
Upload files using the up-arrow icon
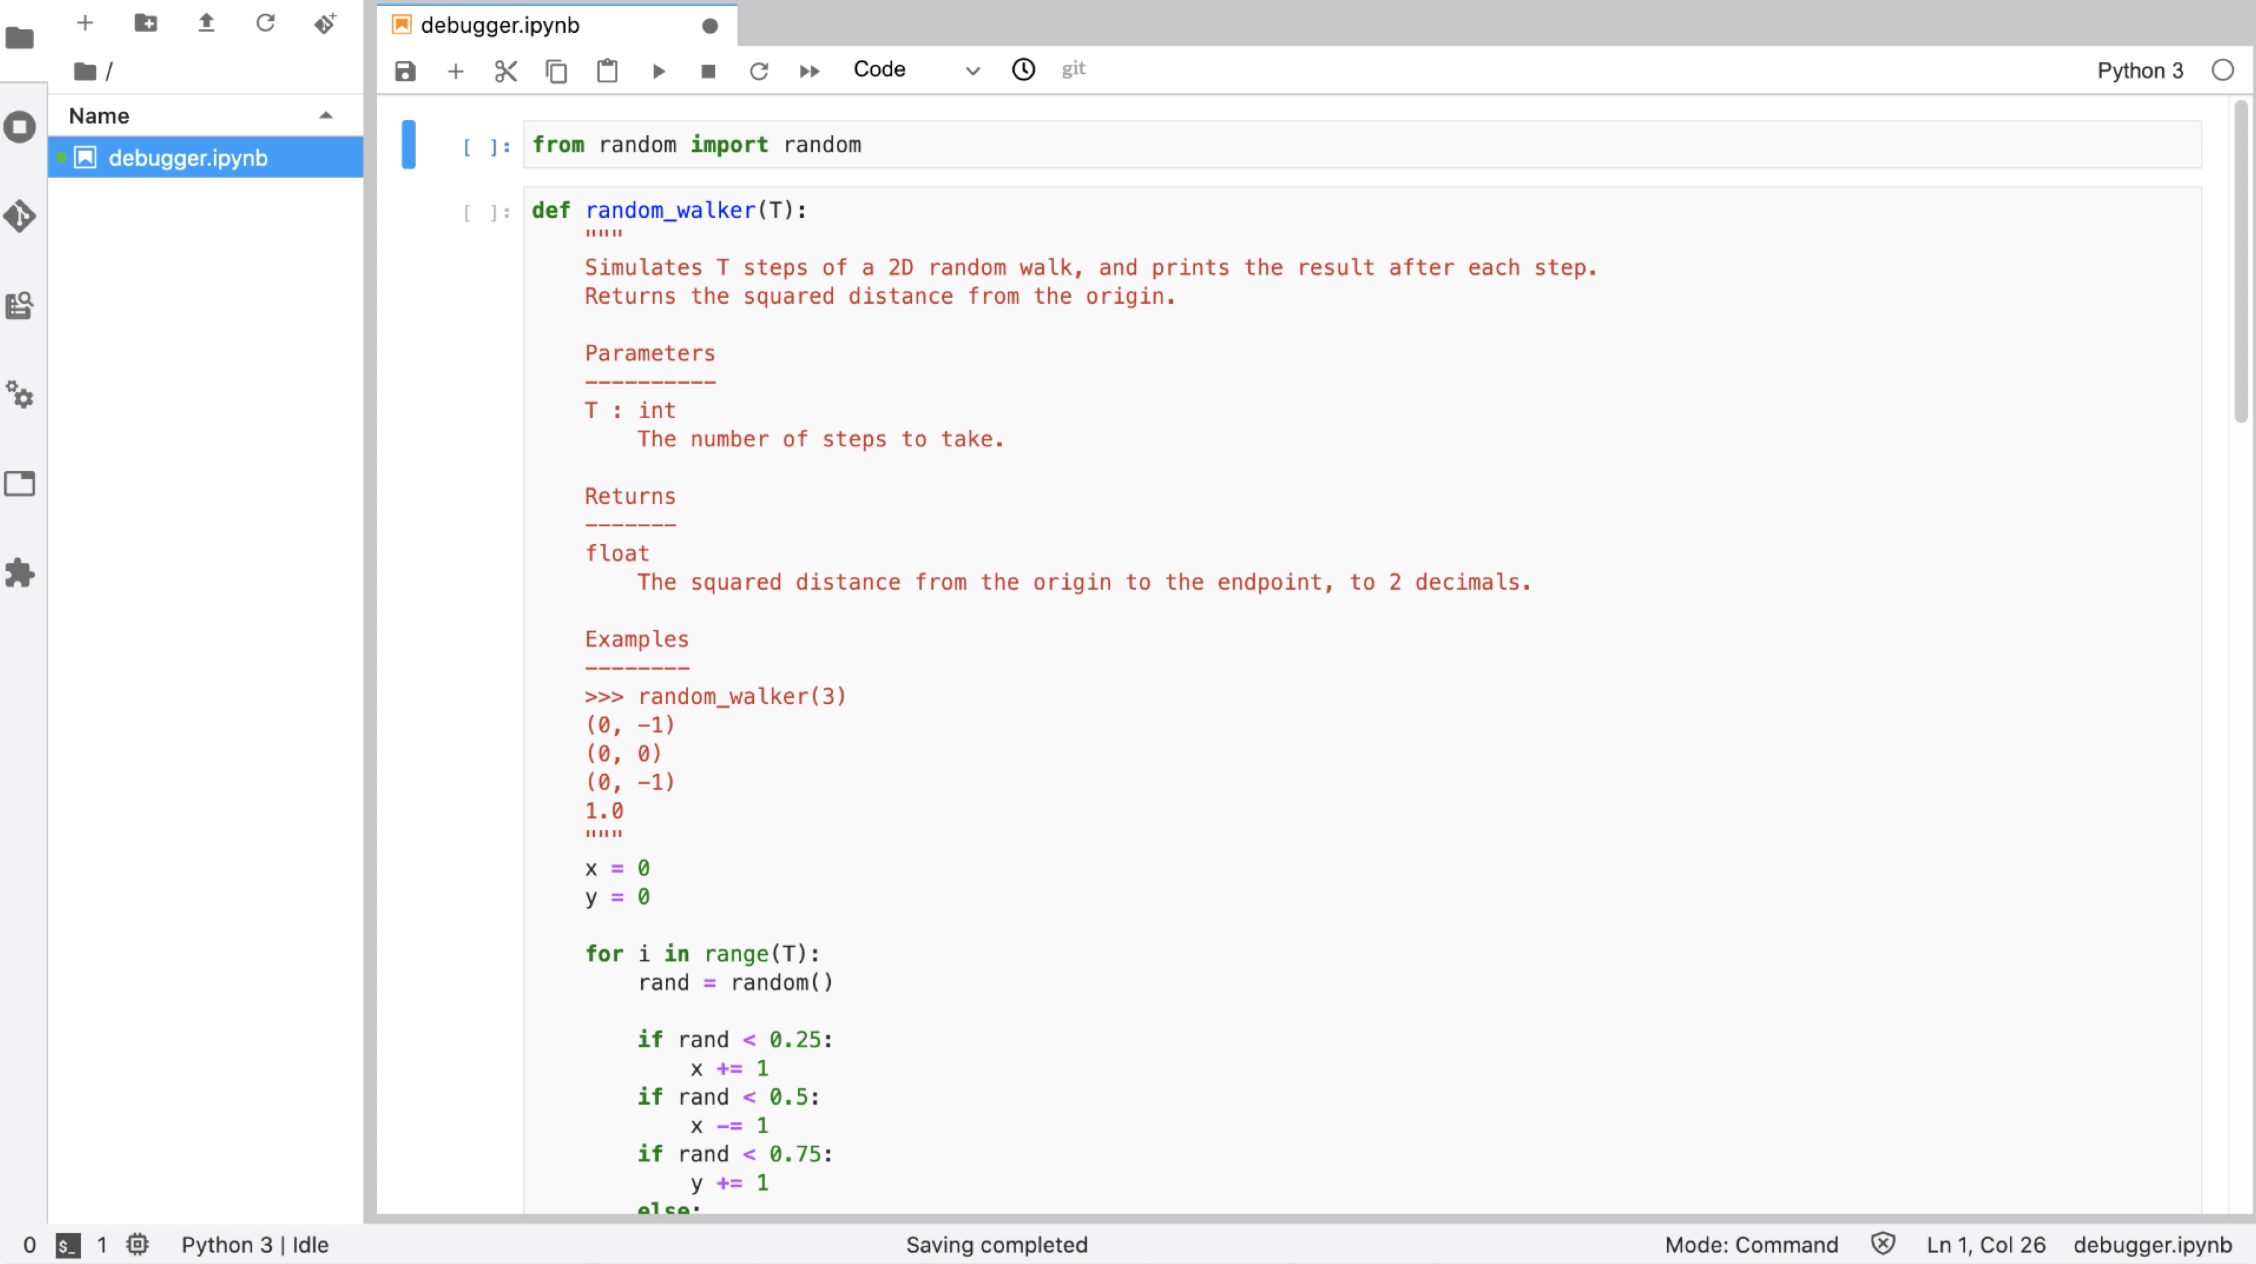[x=206, y=23]
